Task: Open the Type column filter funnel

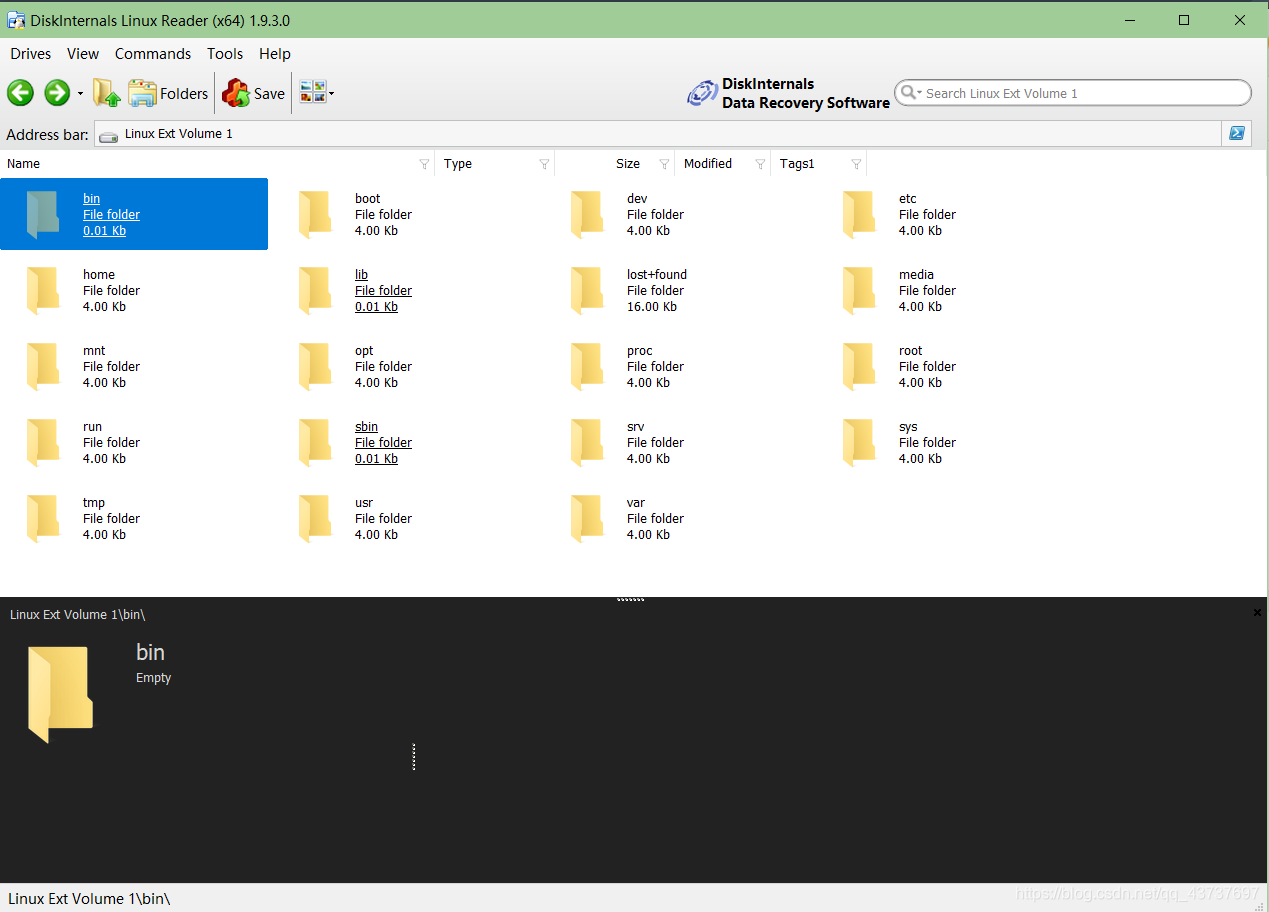Action: [544, 164]
